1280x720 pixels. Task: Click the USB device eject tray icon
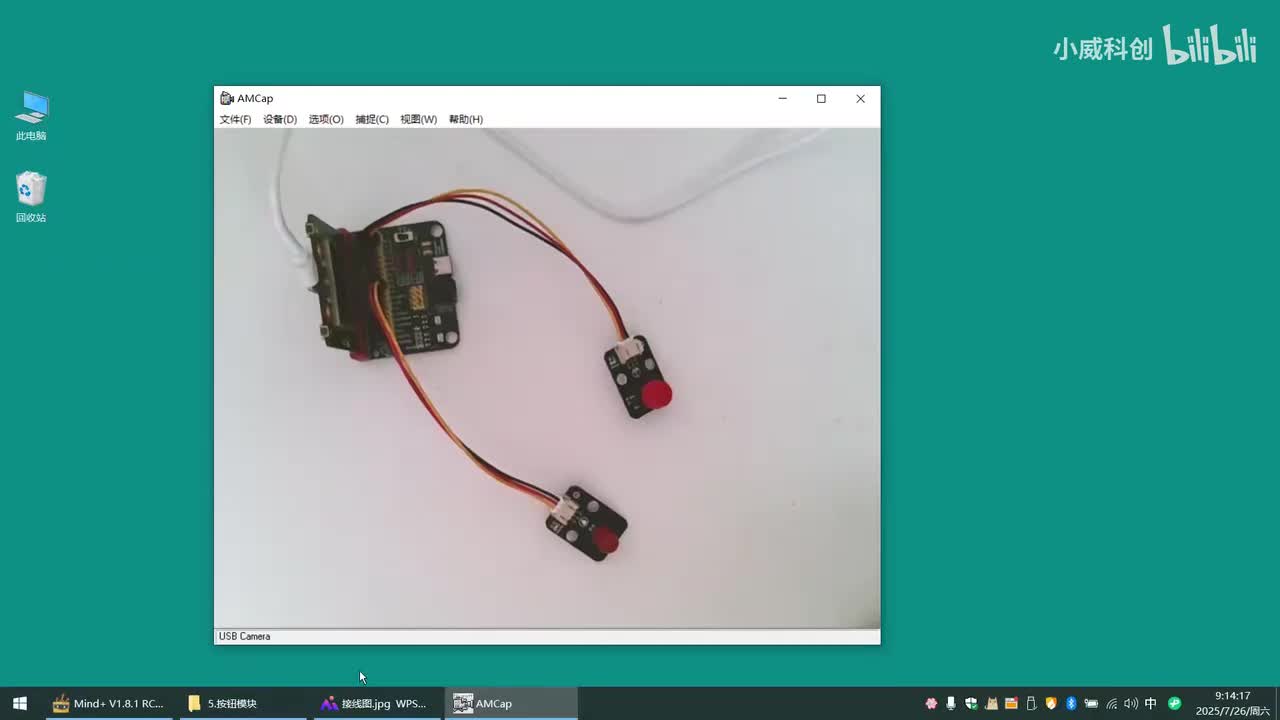pyautogui.click(x=1031, y=704)
